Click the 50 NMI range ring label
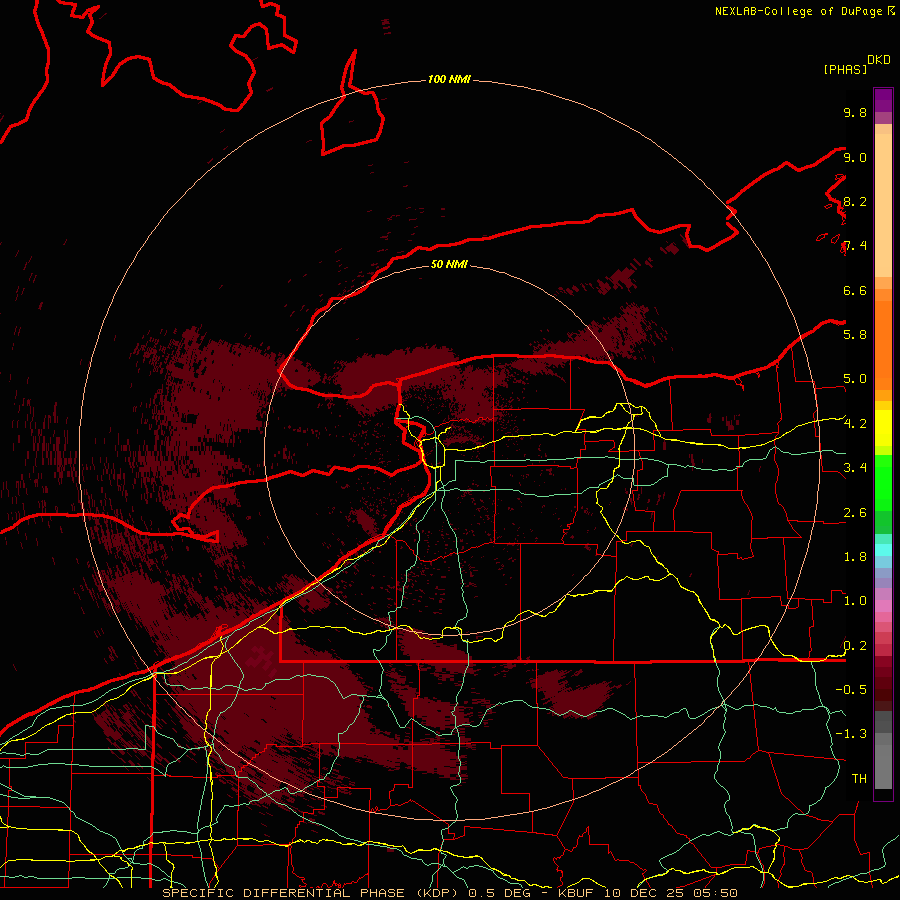 449,264
